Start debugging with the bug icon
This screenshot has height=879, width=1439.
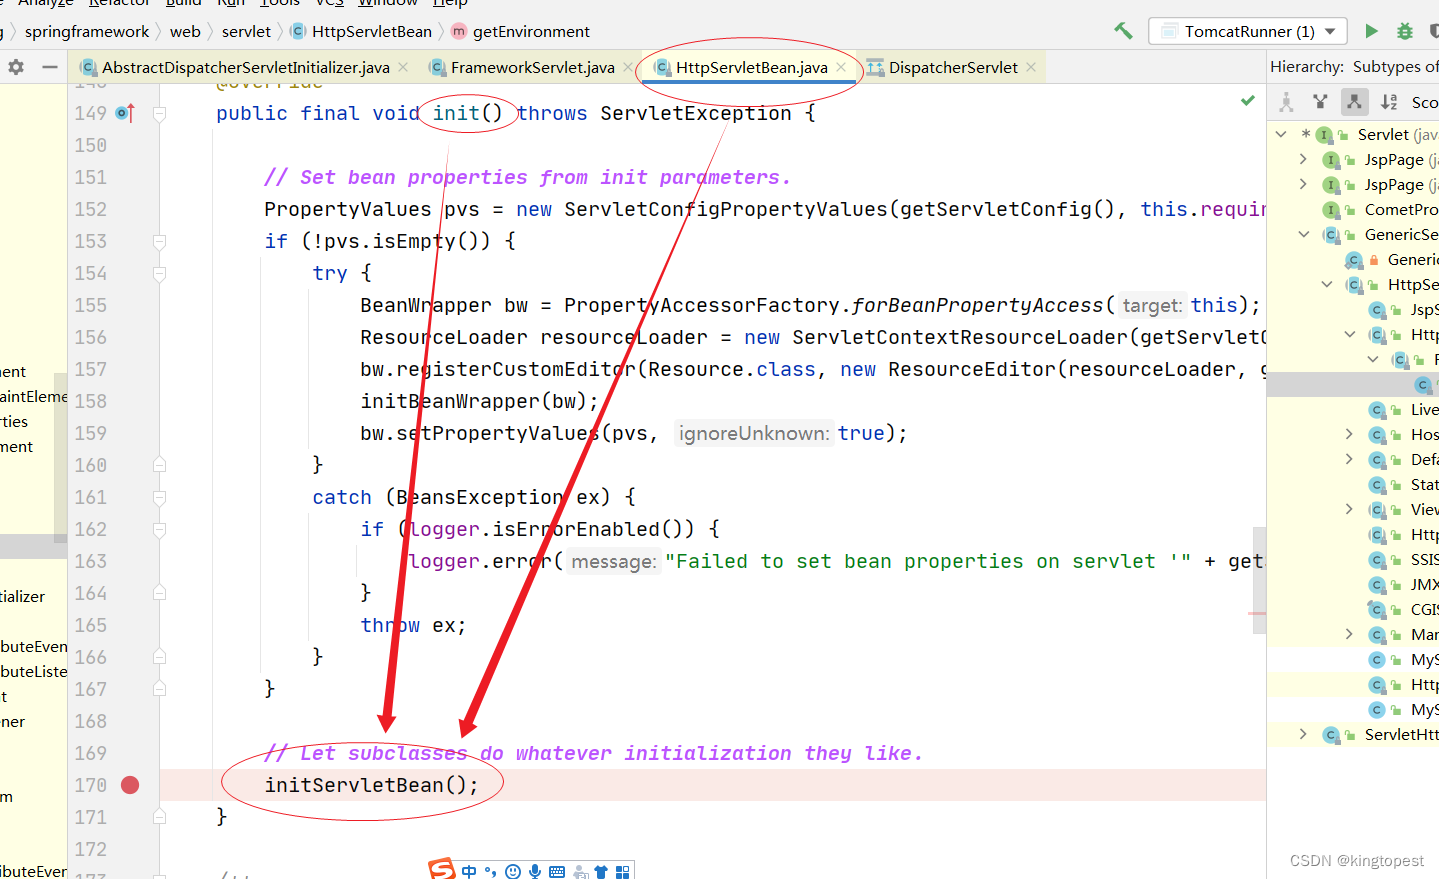[1405, 31]
